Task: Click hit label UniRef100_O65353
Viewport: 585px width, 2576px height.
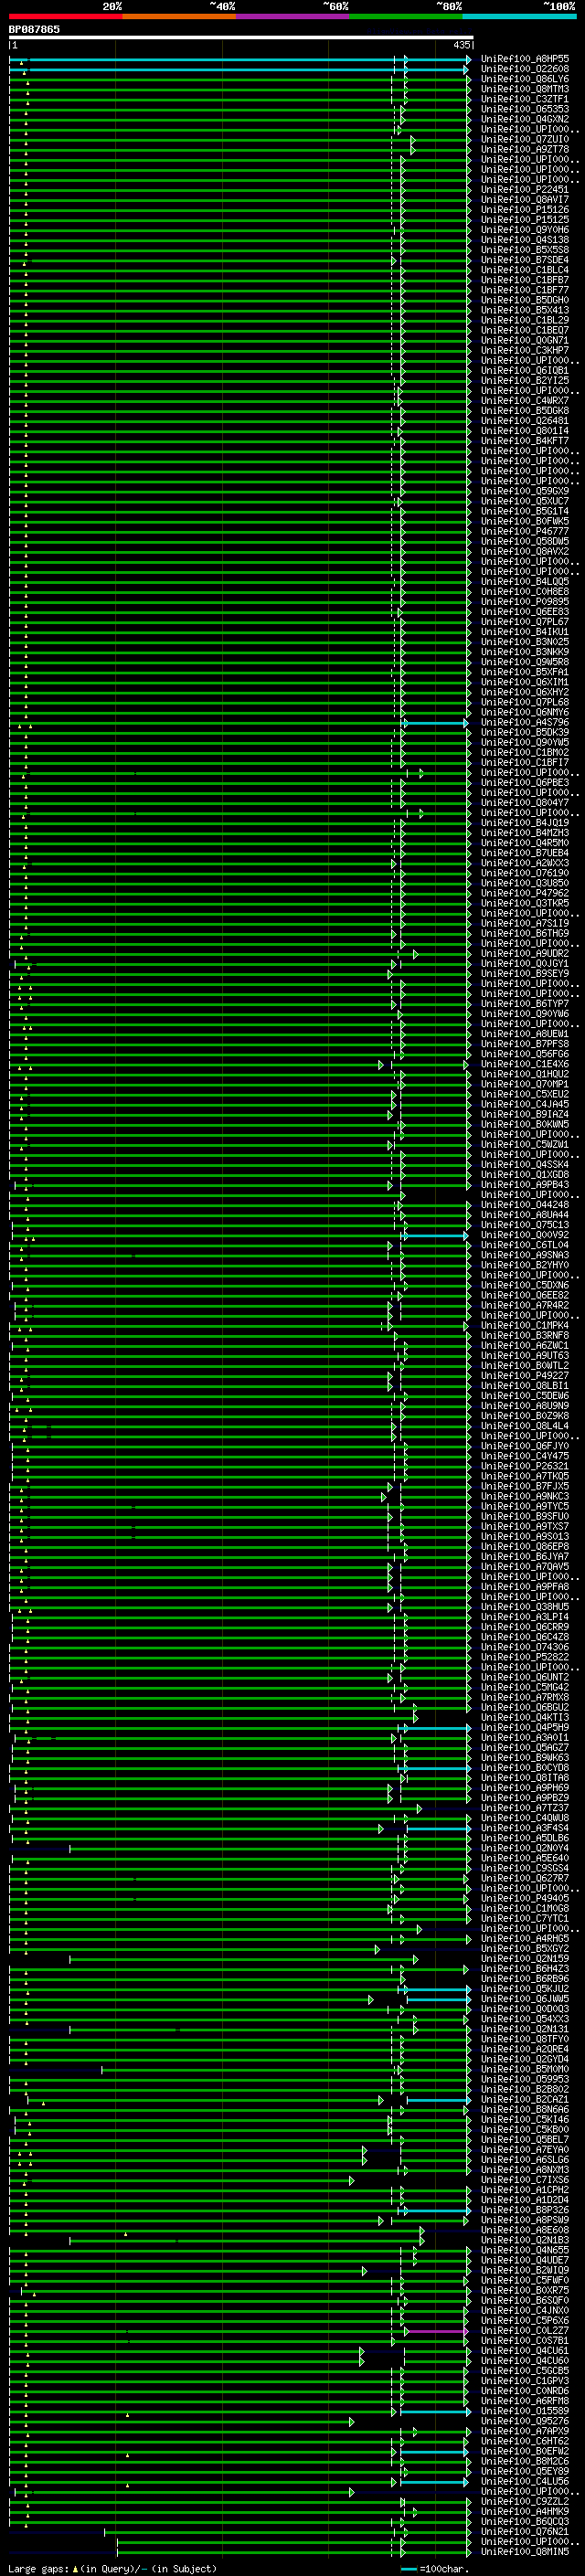Action: tap(524, 109)
